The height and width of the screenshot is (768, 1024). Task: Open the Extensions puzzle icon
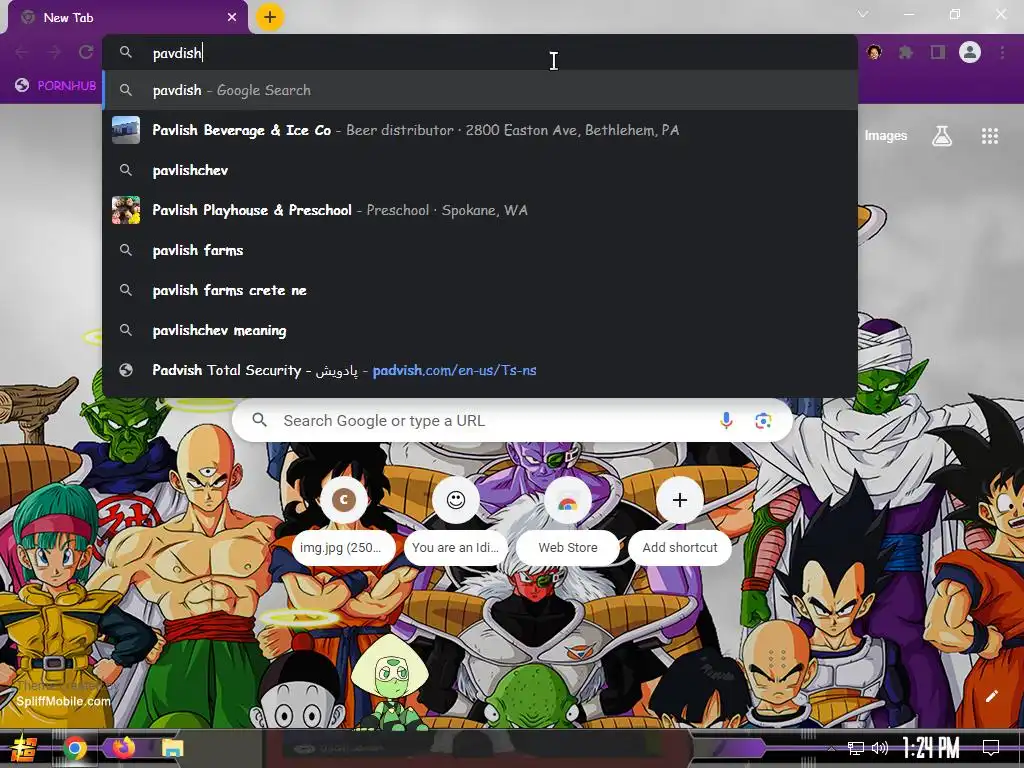pyautogui.click(x=906, y=52)
